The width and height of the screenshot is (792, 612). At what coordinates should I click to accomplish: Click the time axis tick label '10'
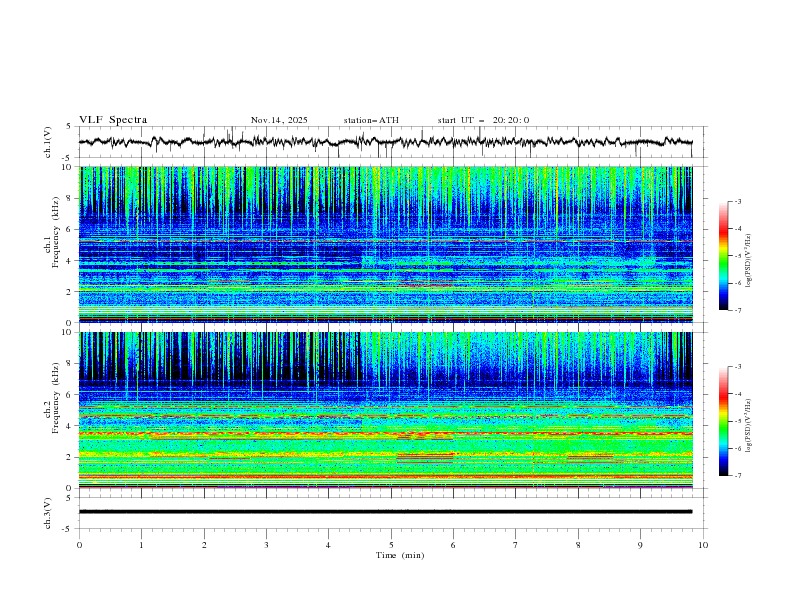(703, 545)
